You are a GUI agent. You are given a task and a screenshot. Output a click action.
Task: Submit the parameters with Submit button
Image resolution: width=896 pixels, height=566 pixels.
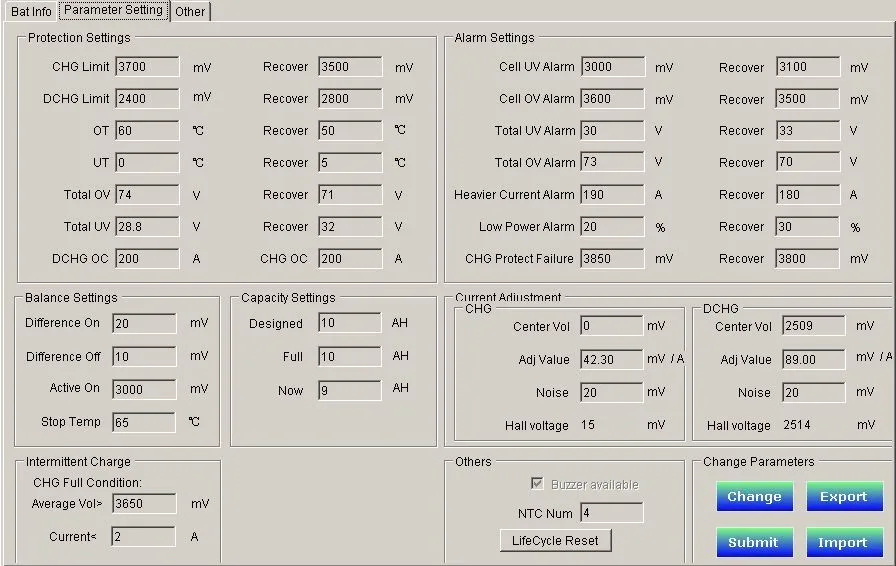tap(754, 542)
